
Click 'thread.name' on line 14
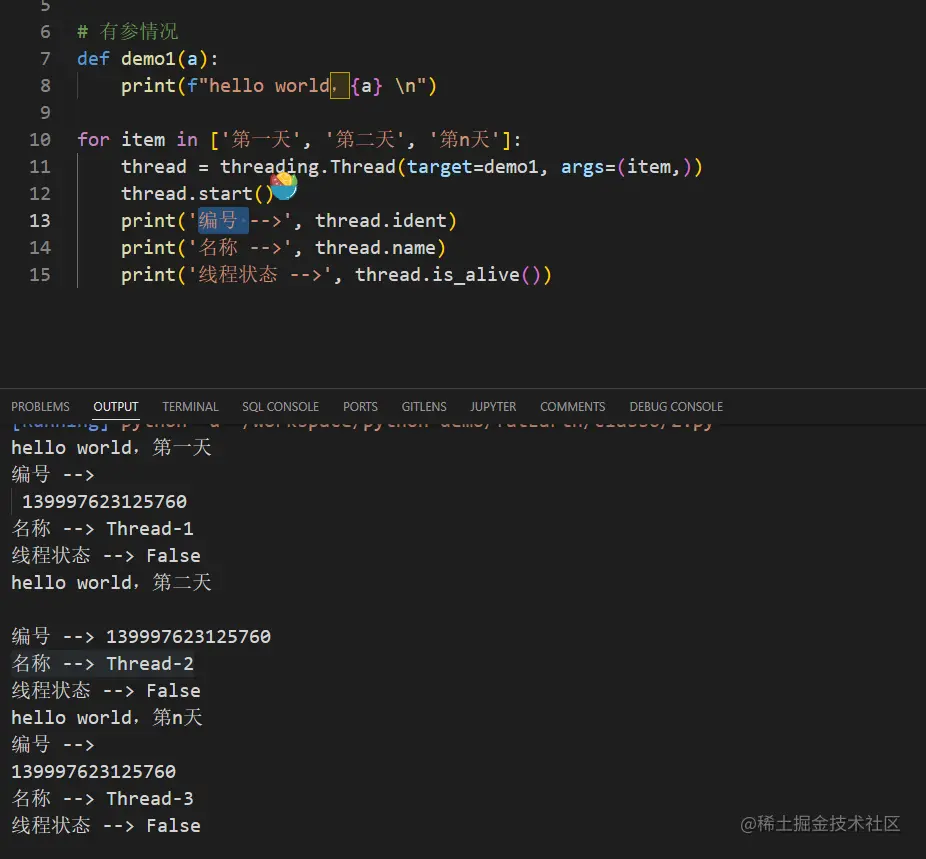(x=376, y=248)
